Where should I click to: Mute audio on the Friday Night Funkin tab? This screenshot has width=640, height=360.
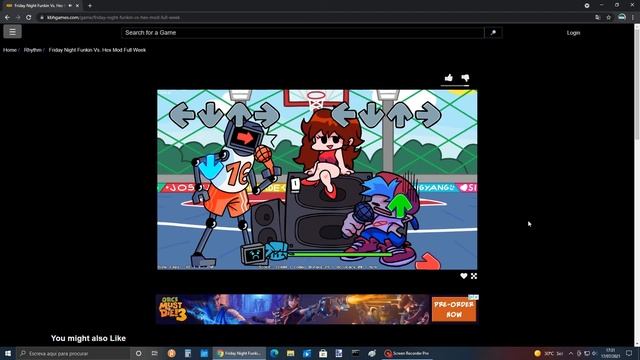click(x=70, y=6)
